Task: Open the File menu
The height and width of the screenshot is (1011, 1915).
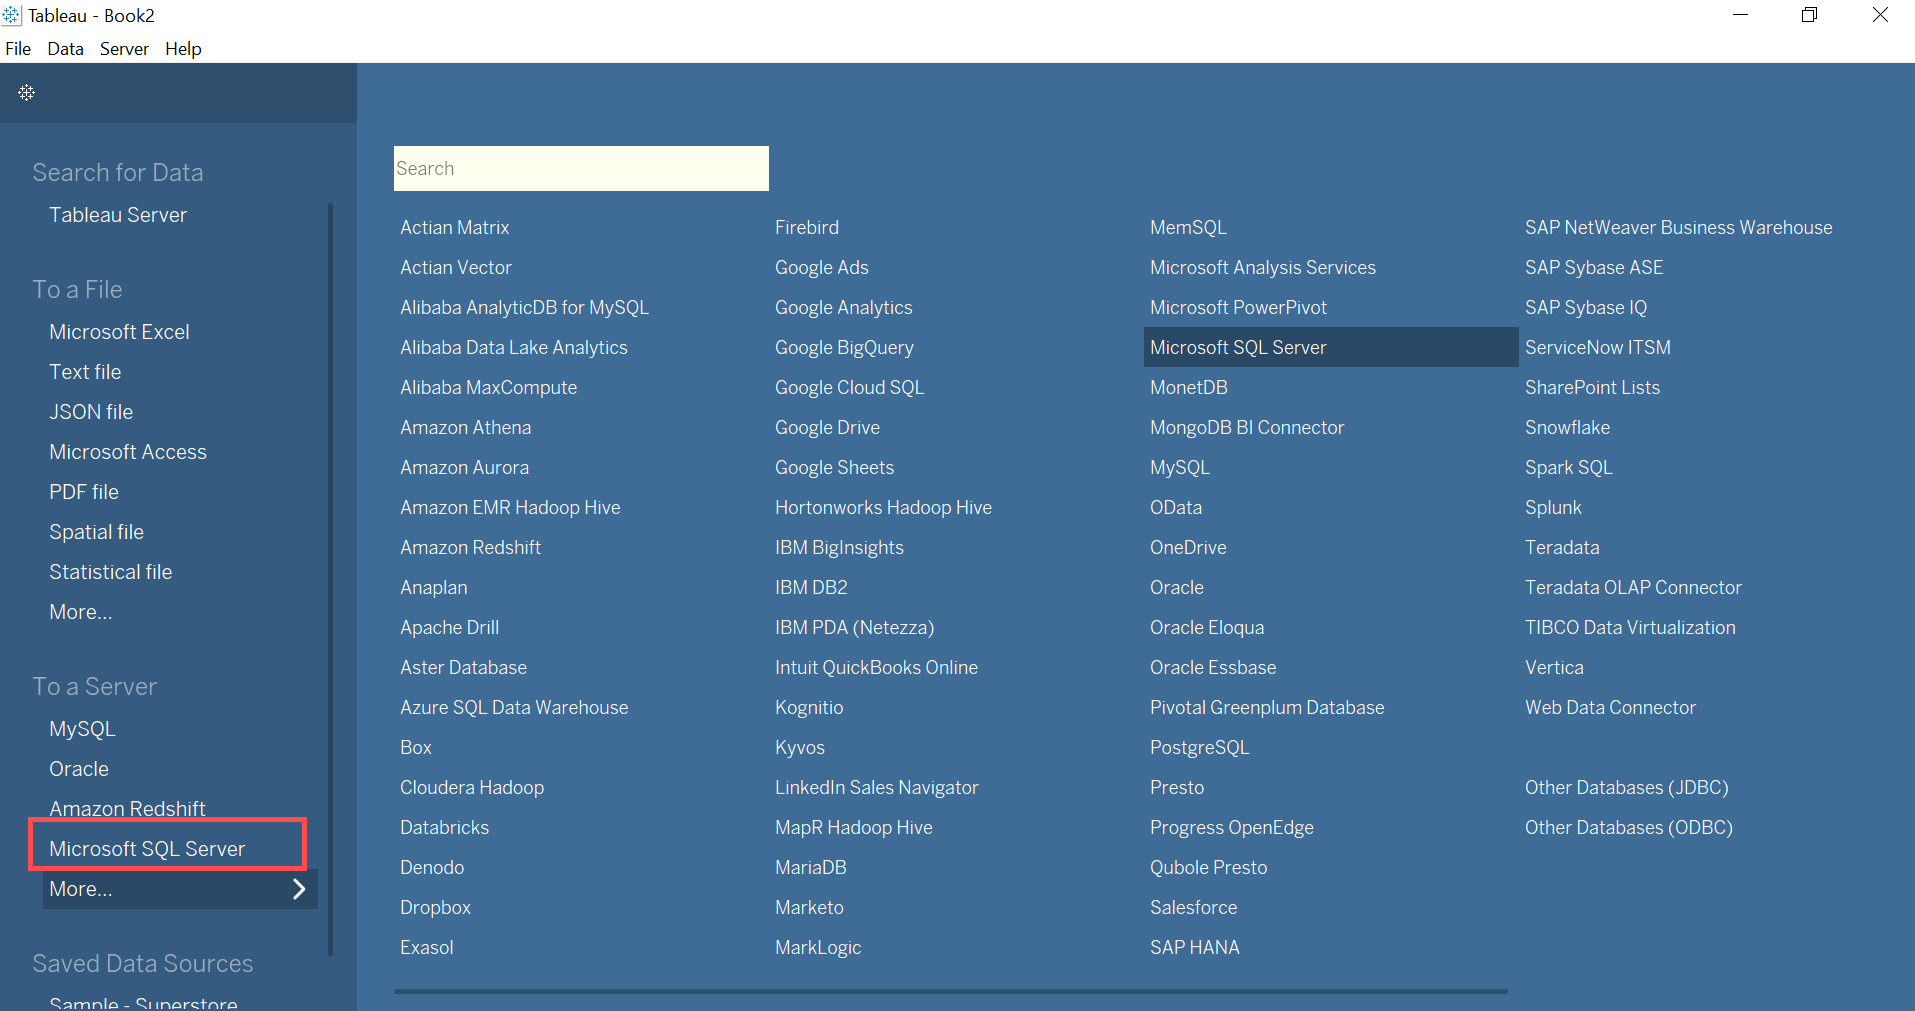Action: [x=18, y=49]
